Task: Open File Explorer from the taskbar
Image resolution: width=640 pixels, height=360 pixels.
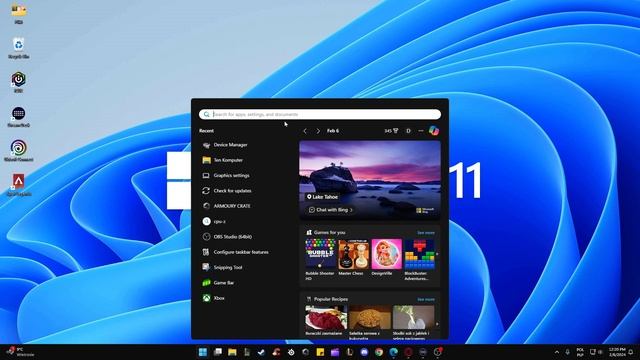Action: point(232,352)
